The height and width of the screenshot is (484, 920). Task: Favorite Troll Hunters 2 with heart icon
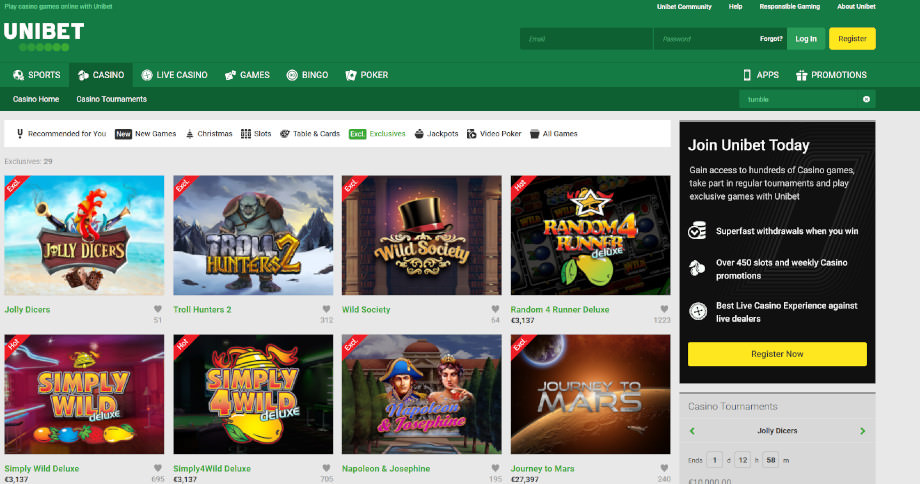pyautogui.click(x=326, y=309)
